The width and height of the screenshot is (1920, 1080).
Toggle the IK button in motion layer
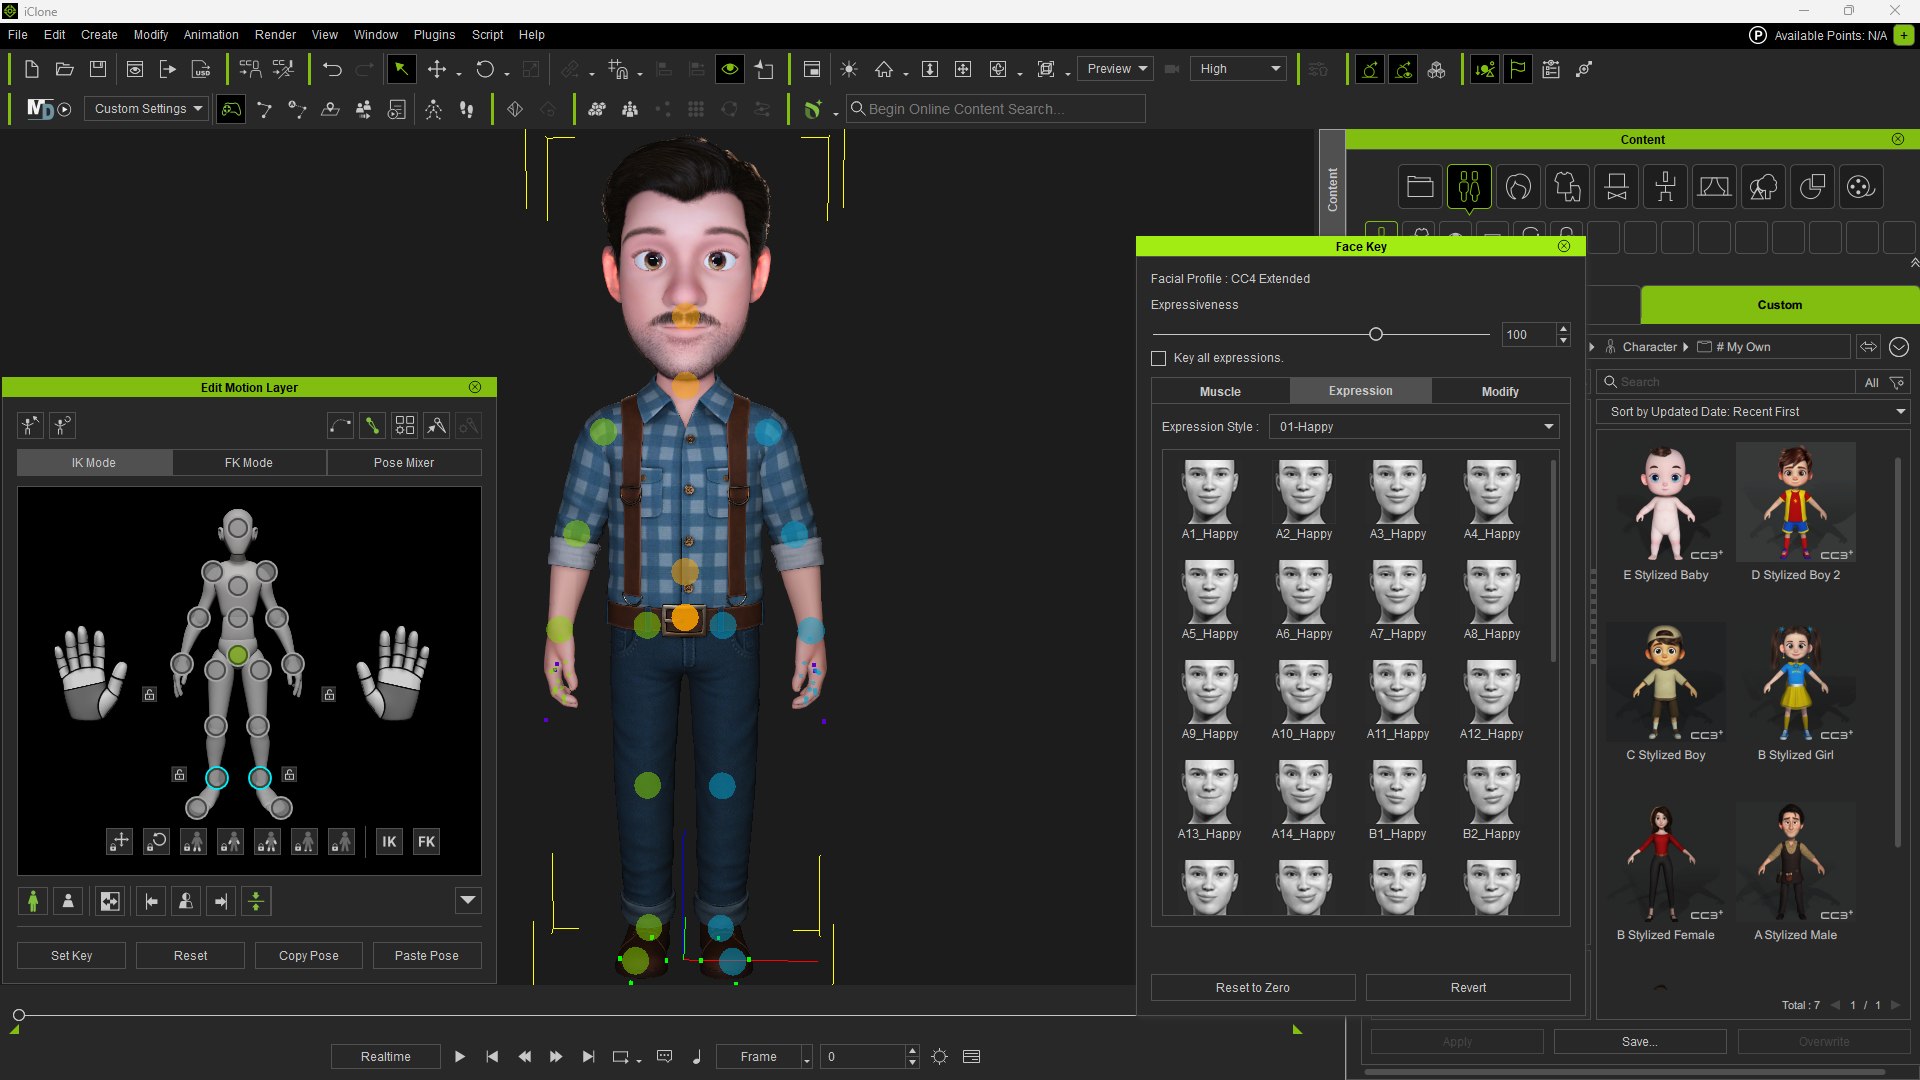(x=389, y=842)
